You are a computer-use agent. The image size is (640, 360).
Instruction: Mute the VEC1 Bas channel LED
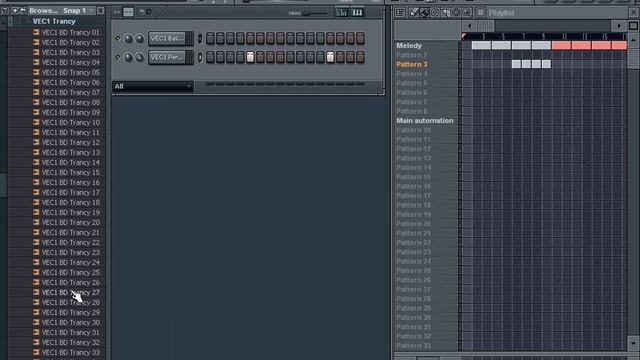pyautogui.click(x=118, y=38)
